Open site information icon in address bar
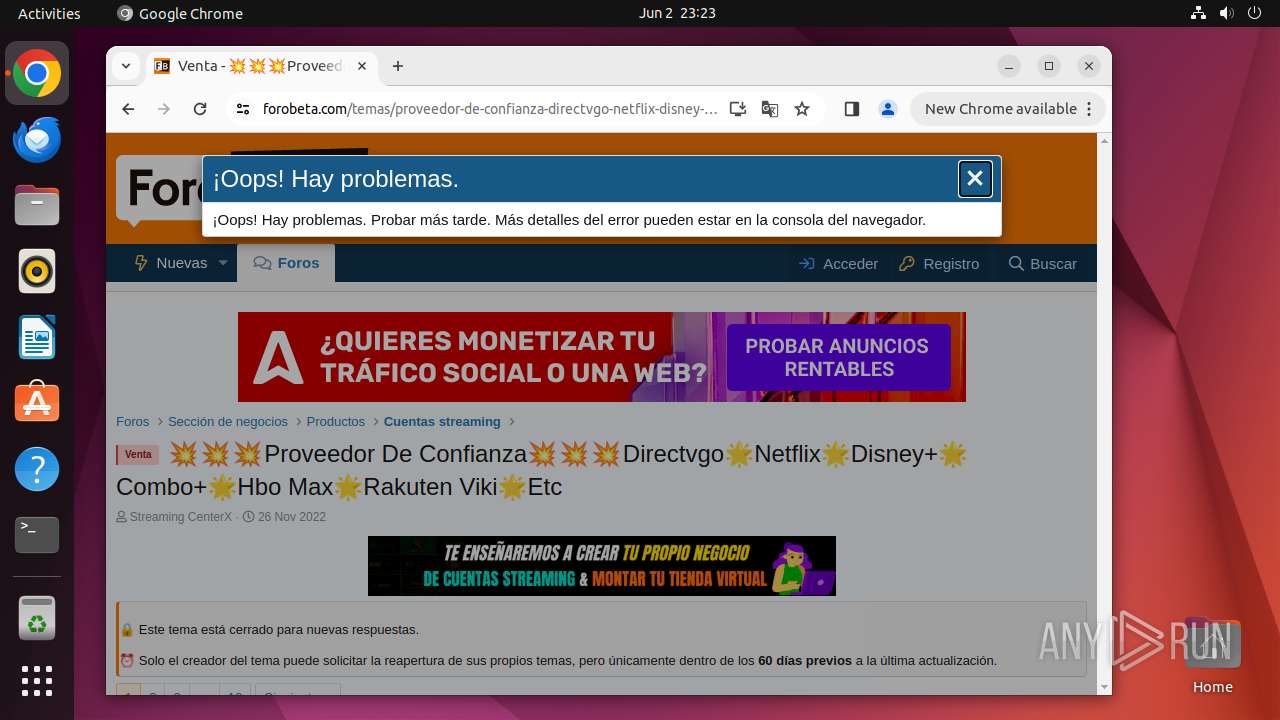The height and width of the screenshot is (720, 1280). pyautogui.click(x=243, y=109)
